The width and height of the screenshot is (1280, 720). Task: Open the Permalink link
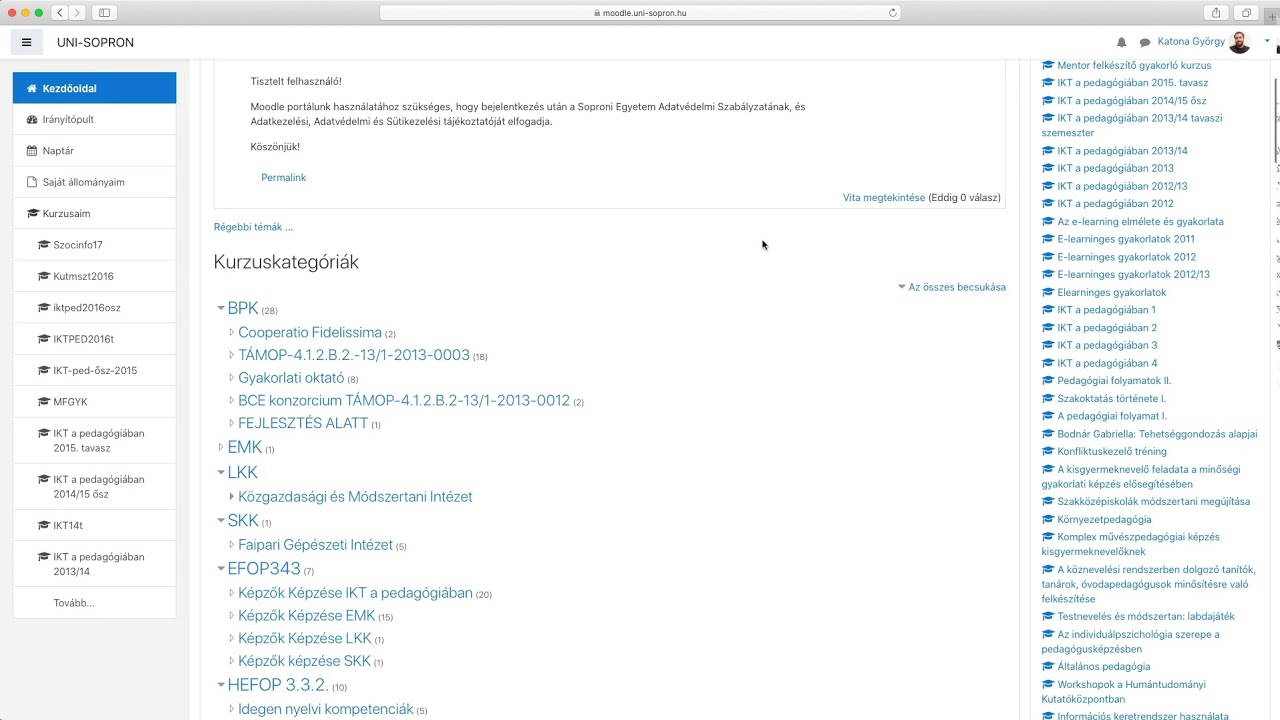[x=283, y=177]
